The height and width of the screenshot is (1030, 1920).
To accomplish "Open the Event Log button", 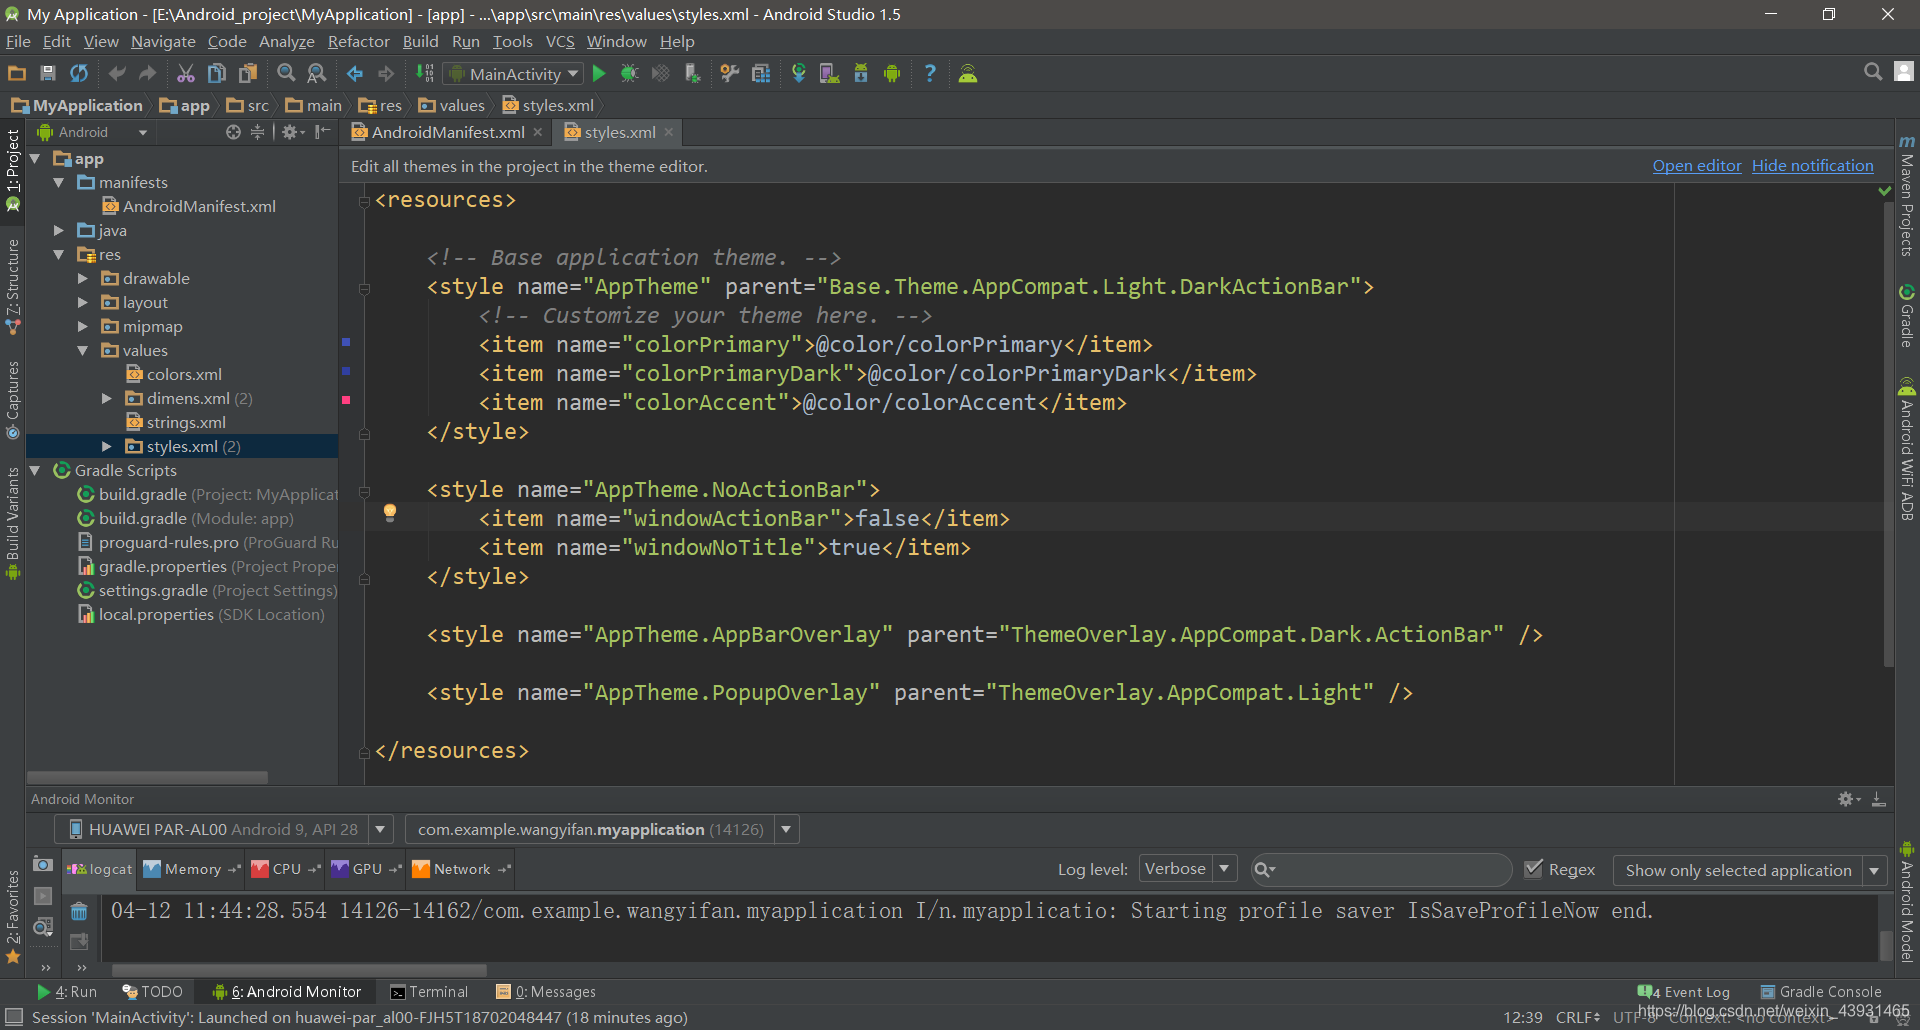I will (x=1684, y=992).
